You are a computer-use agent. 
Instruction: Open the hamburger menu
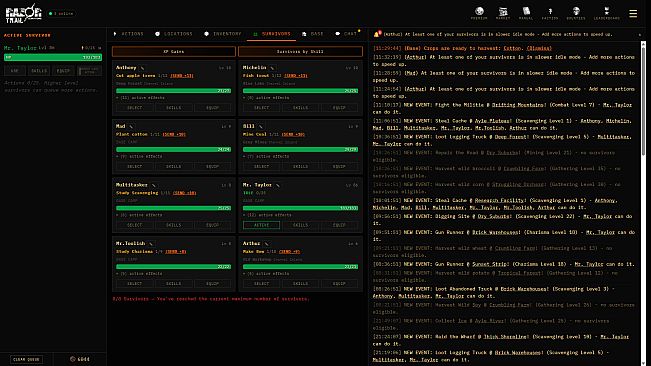pos(633,14)
